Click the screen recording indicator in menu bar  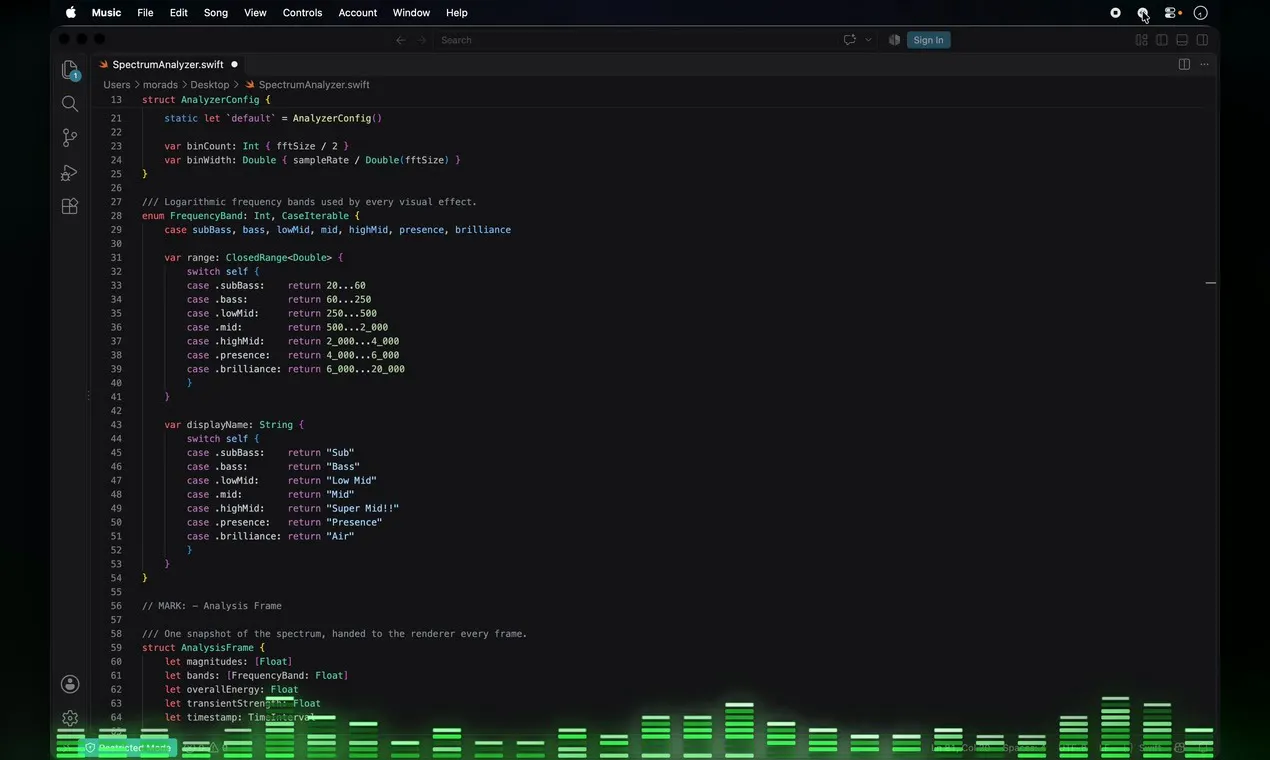pyautogui.click(x=1116, y=13)
